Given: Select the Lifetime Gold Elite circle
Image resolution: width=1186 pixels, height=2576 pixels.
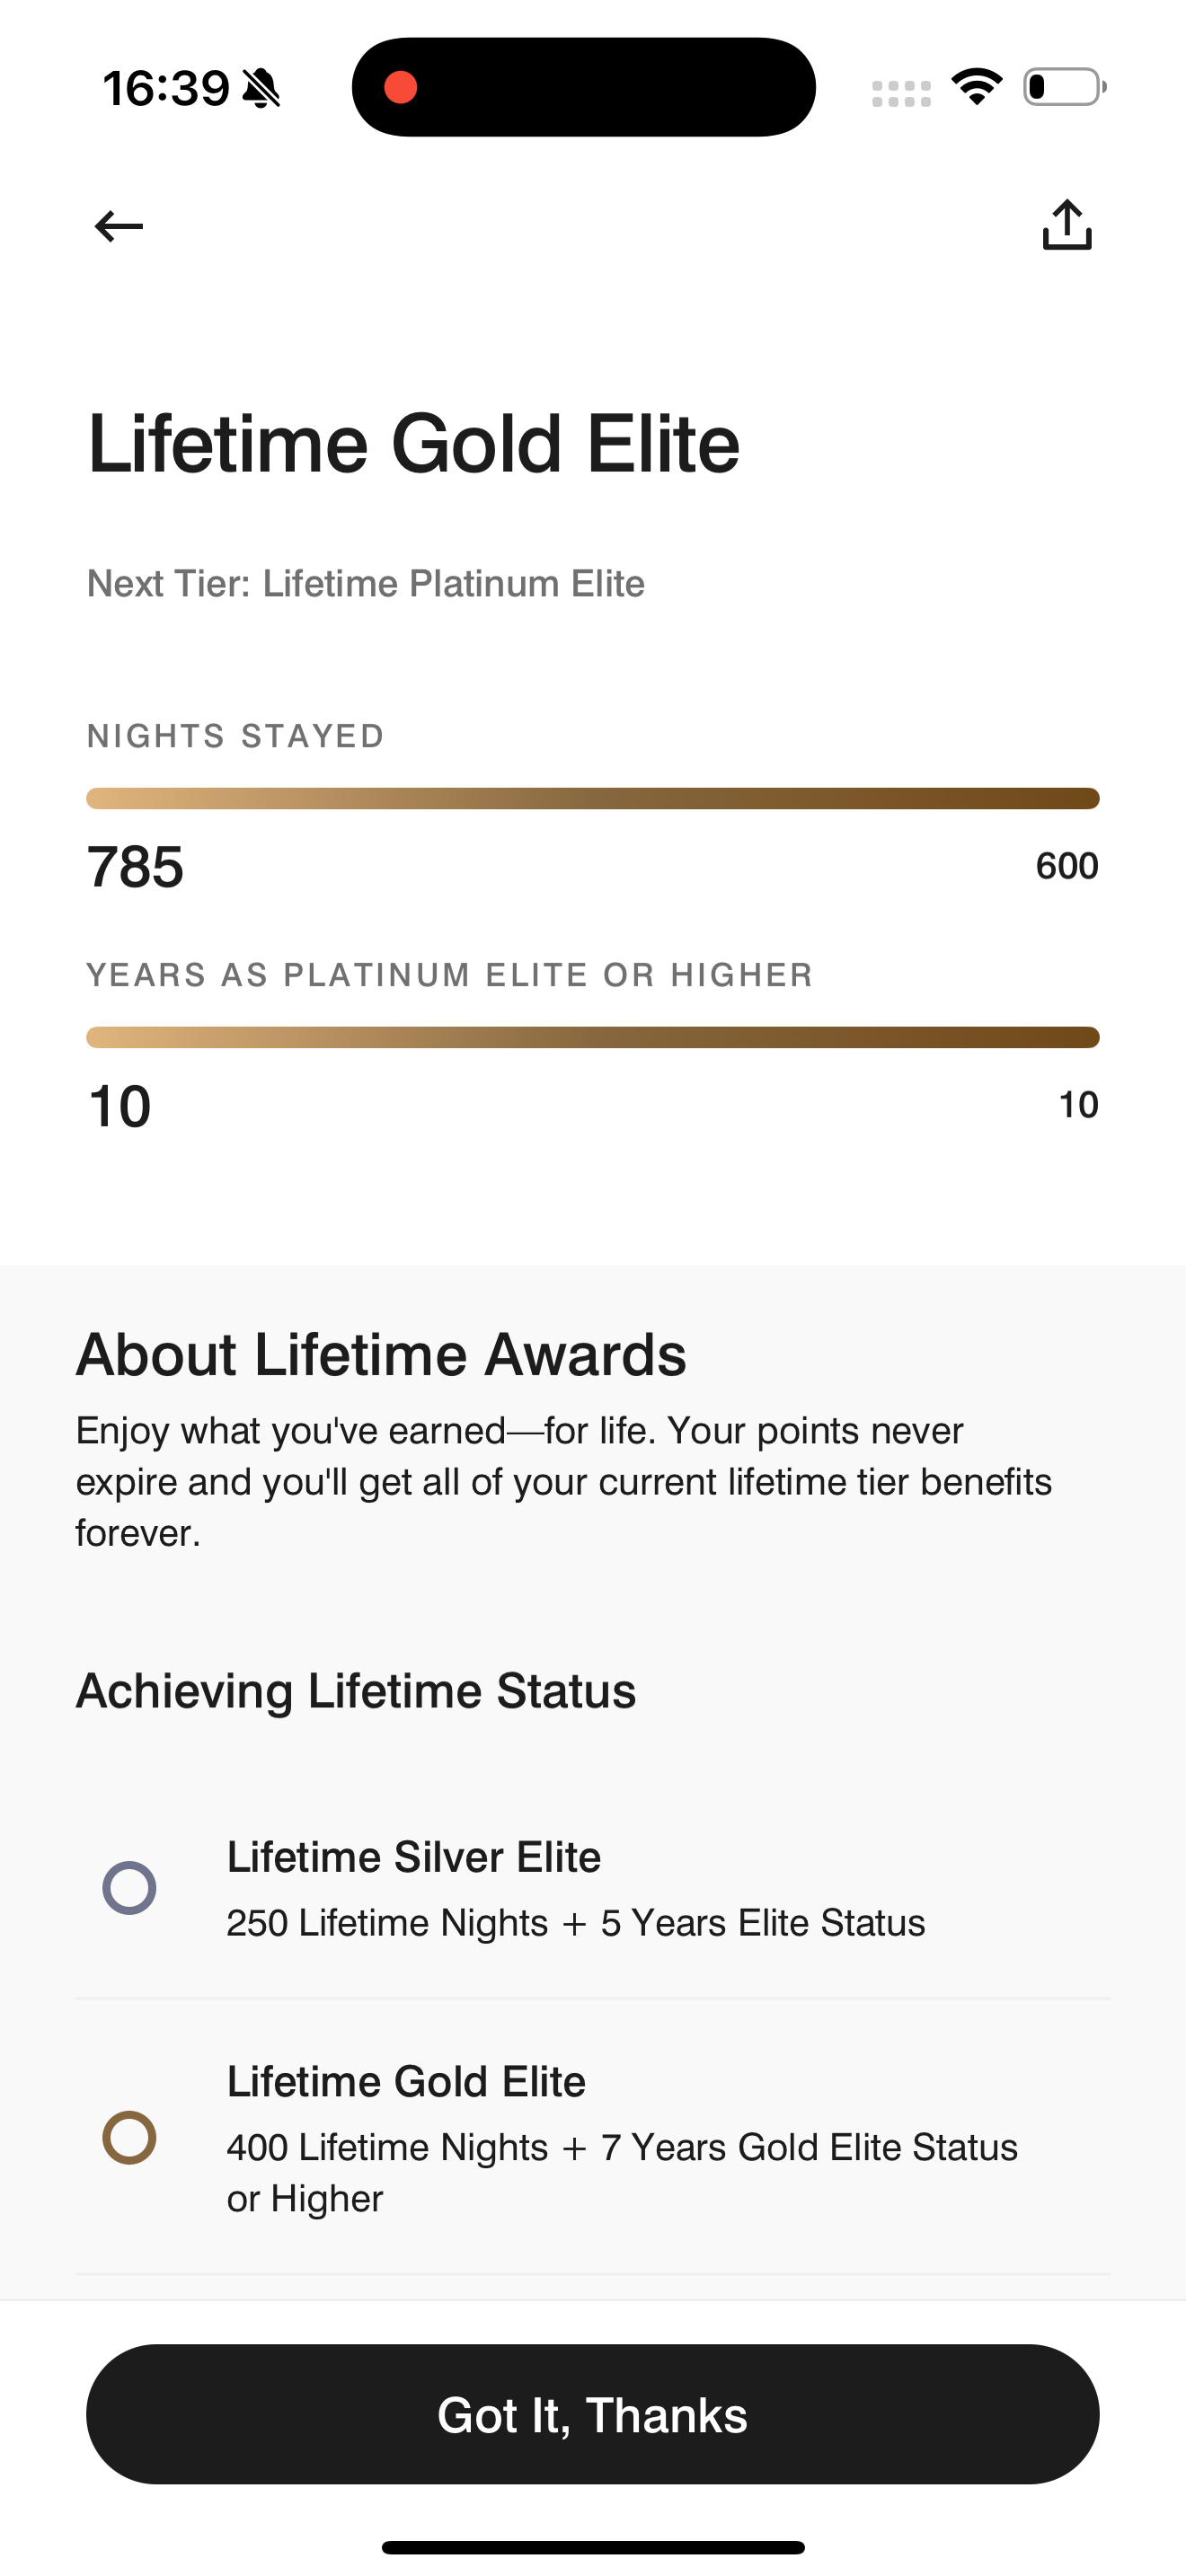Looking at the screenshot, I should pos(130,2138).
